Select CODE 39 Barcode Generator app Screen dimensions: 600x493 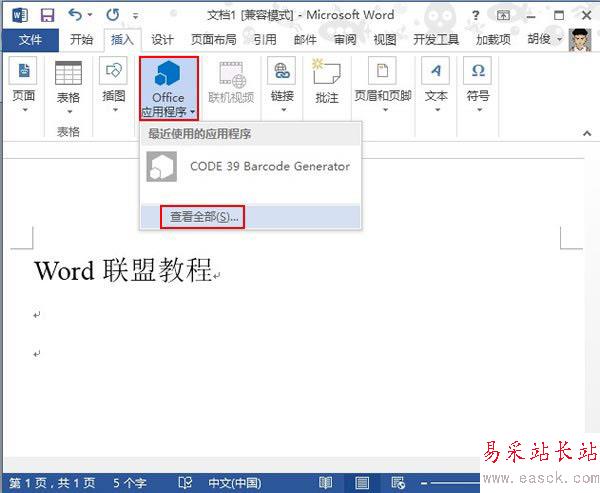(250, 167)
